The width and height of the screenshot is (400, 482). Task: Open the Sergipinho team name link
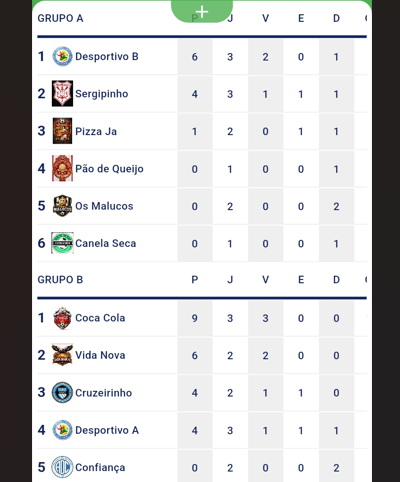pos(102,94)
